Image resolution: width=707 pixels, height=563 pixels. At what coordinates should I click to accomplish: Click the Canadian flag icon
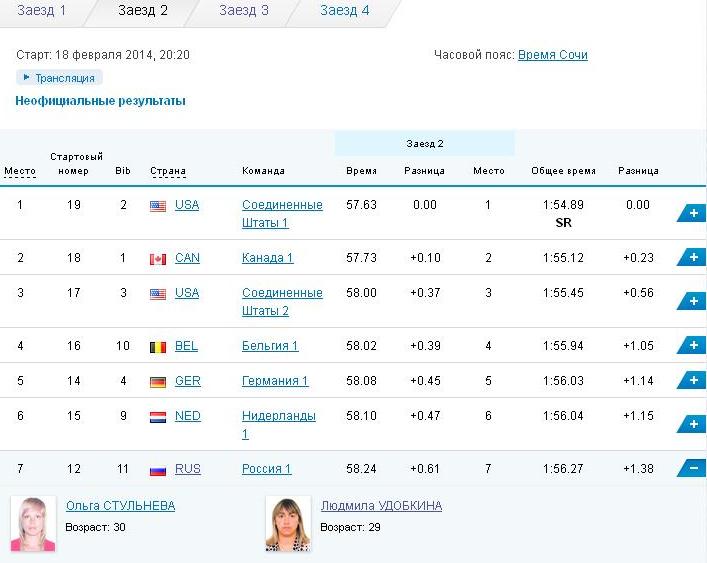158,259
